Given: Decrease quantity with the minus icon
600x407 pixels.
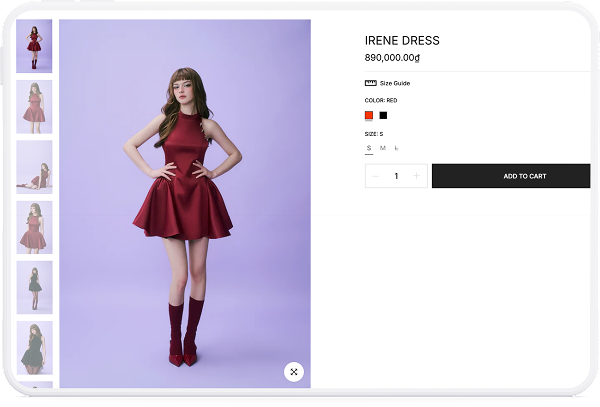Looking at the screenshot, I should pyautogui.click(x=375, y=176).
